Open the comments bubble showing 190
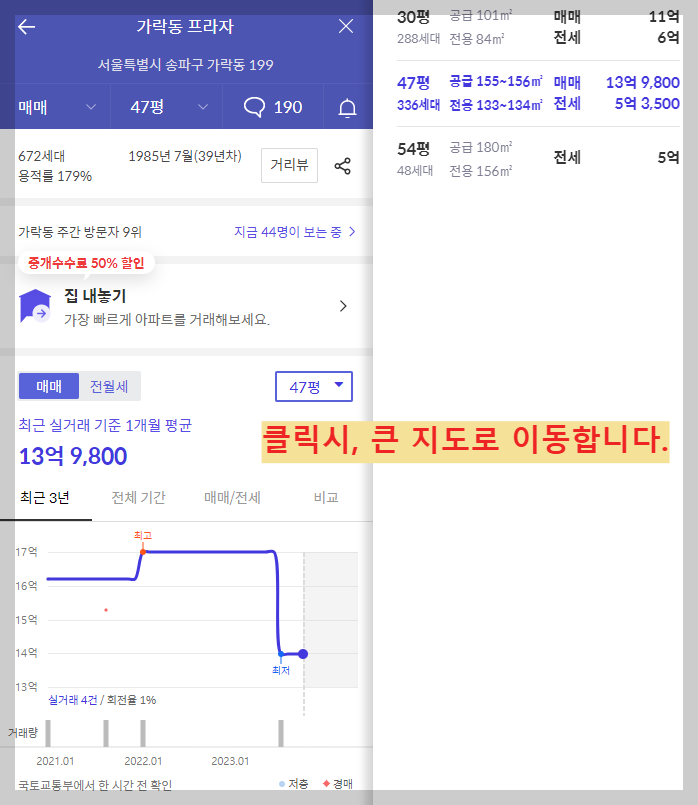This screenshot has width=698, height=805. tap(273, 107)
